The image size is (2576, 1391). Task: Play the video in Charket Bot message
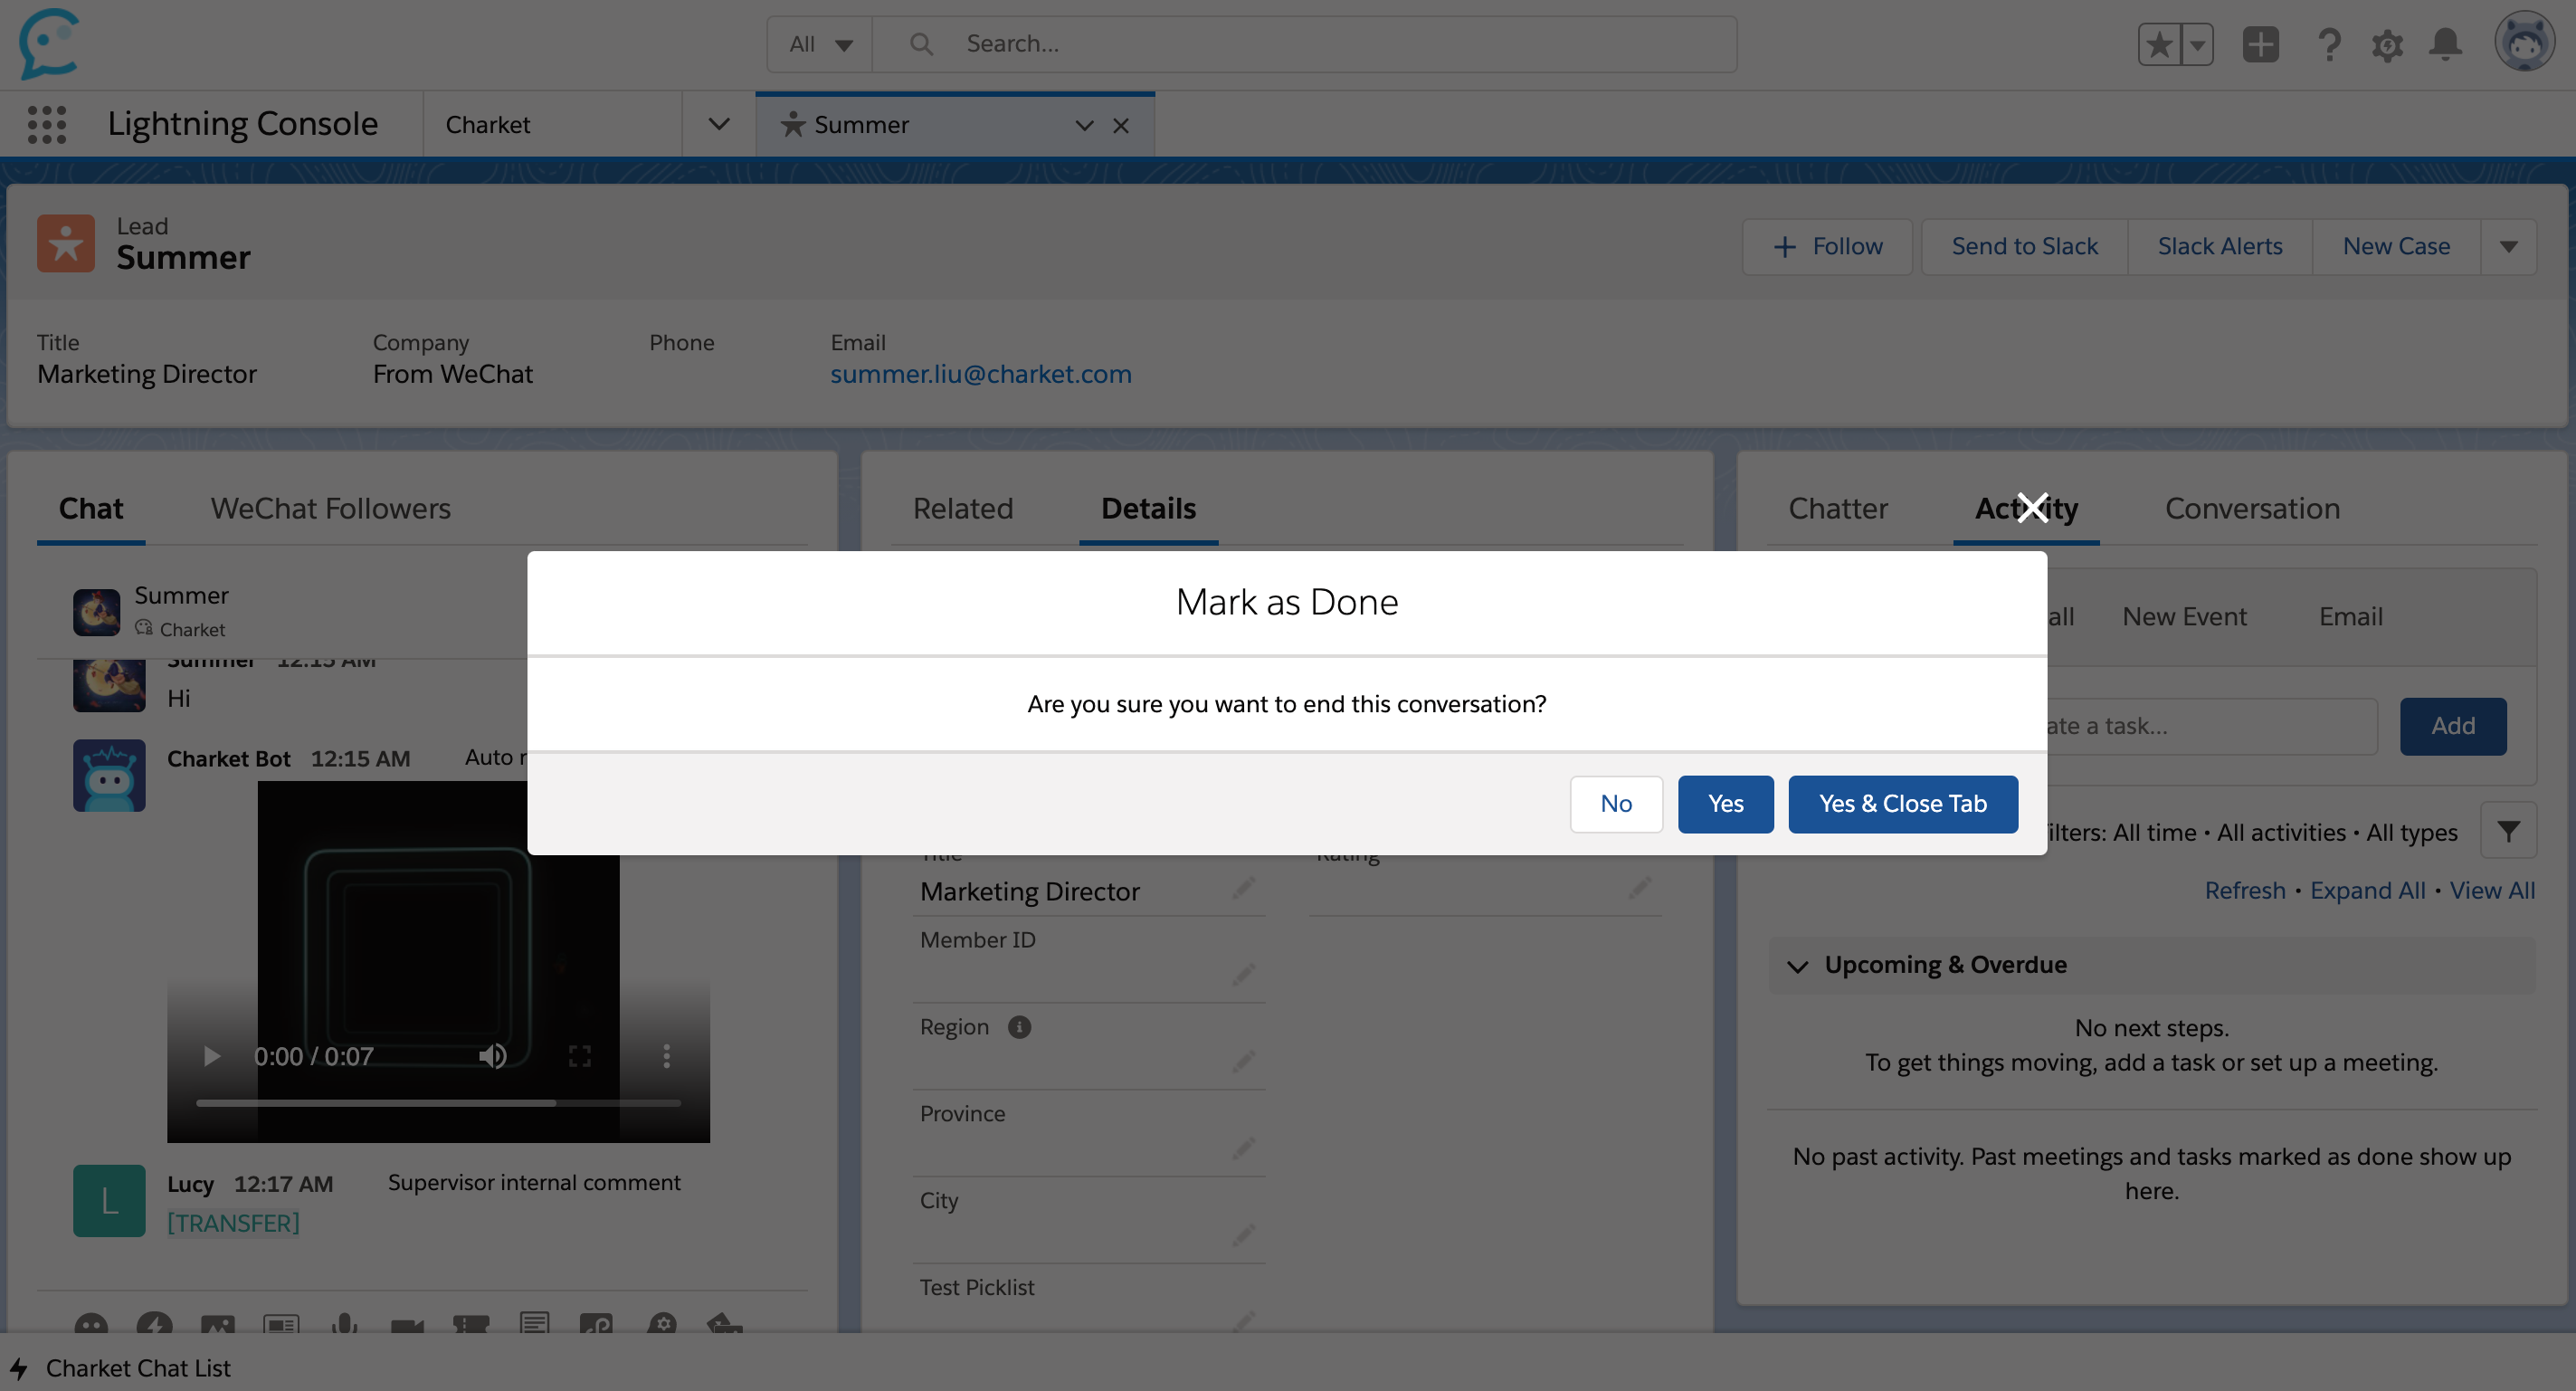click(211, 1056)
